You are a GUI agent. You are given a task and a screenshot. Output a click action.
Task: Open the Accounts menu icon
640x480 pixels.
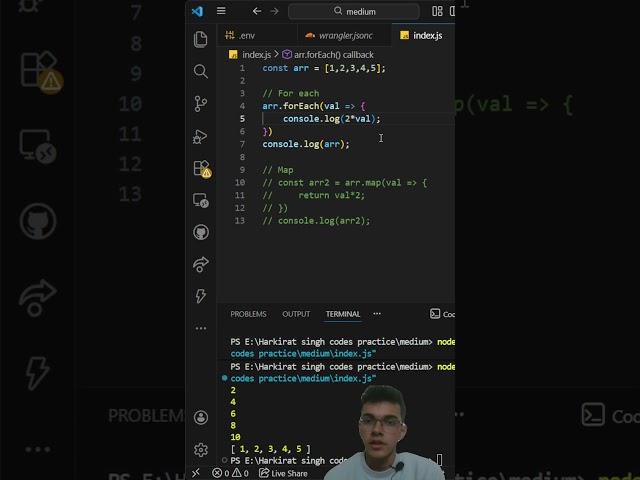point(201,418)
